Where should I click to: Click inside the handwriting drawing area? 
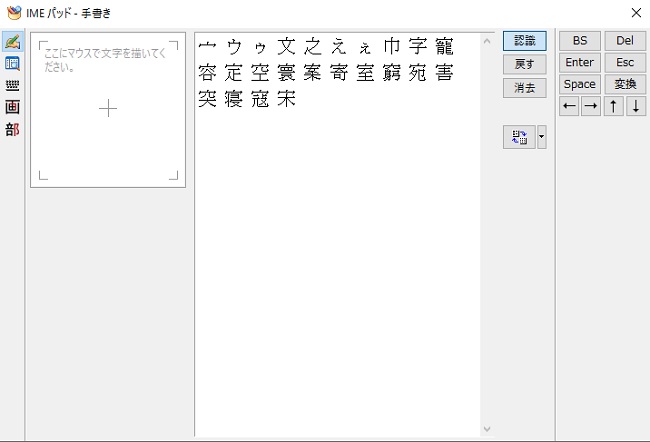click(108, 109)
